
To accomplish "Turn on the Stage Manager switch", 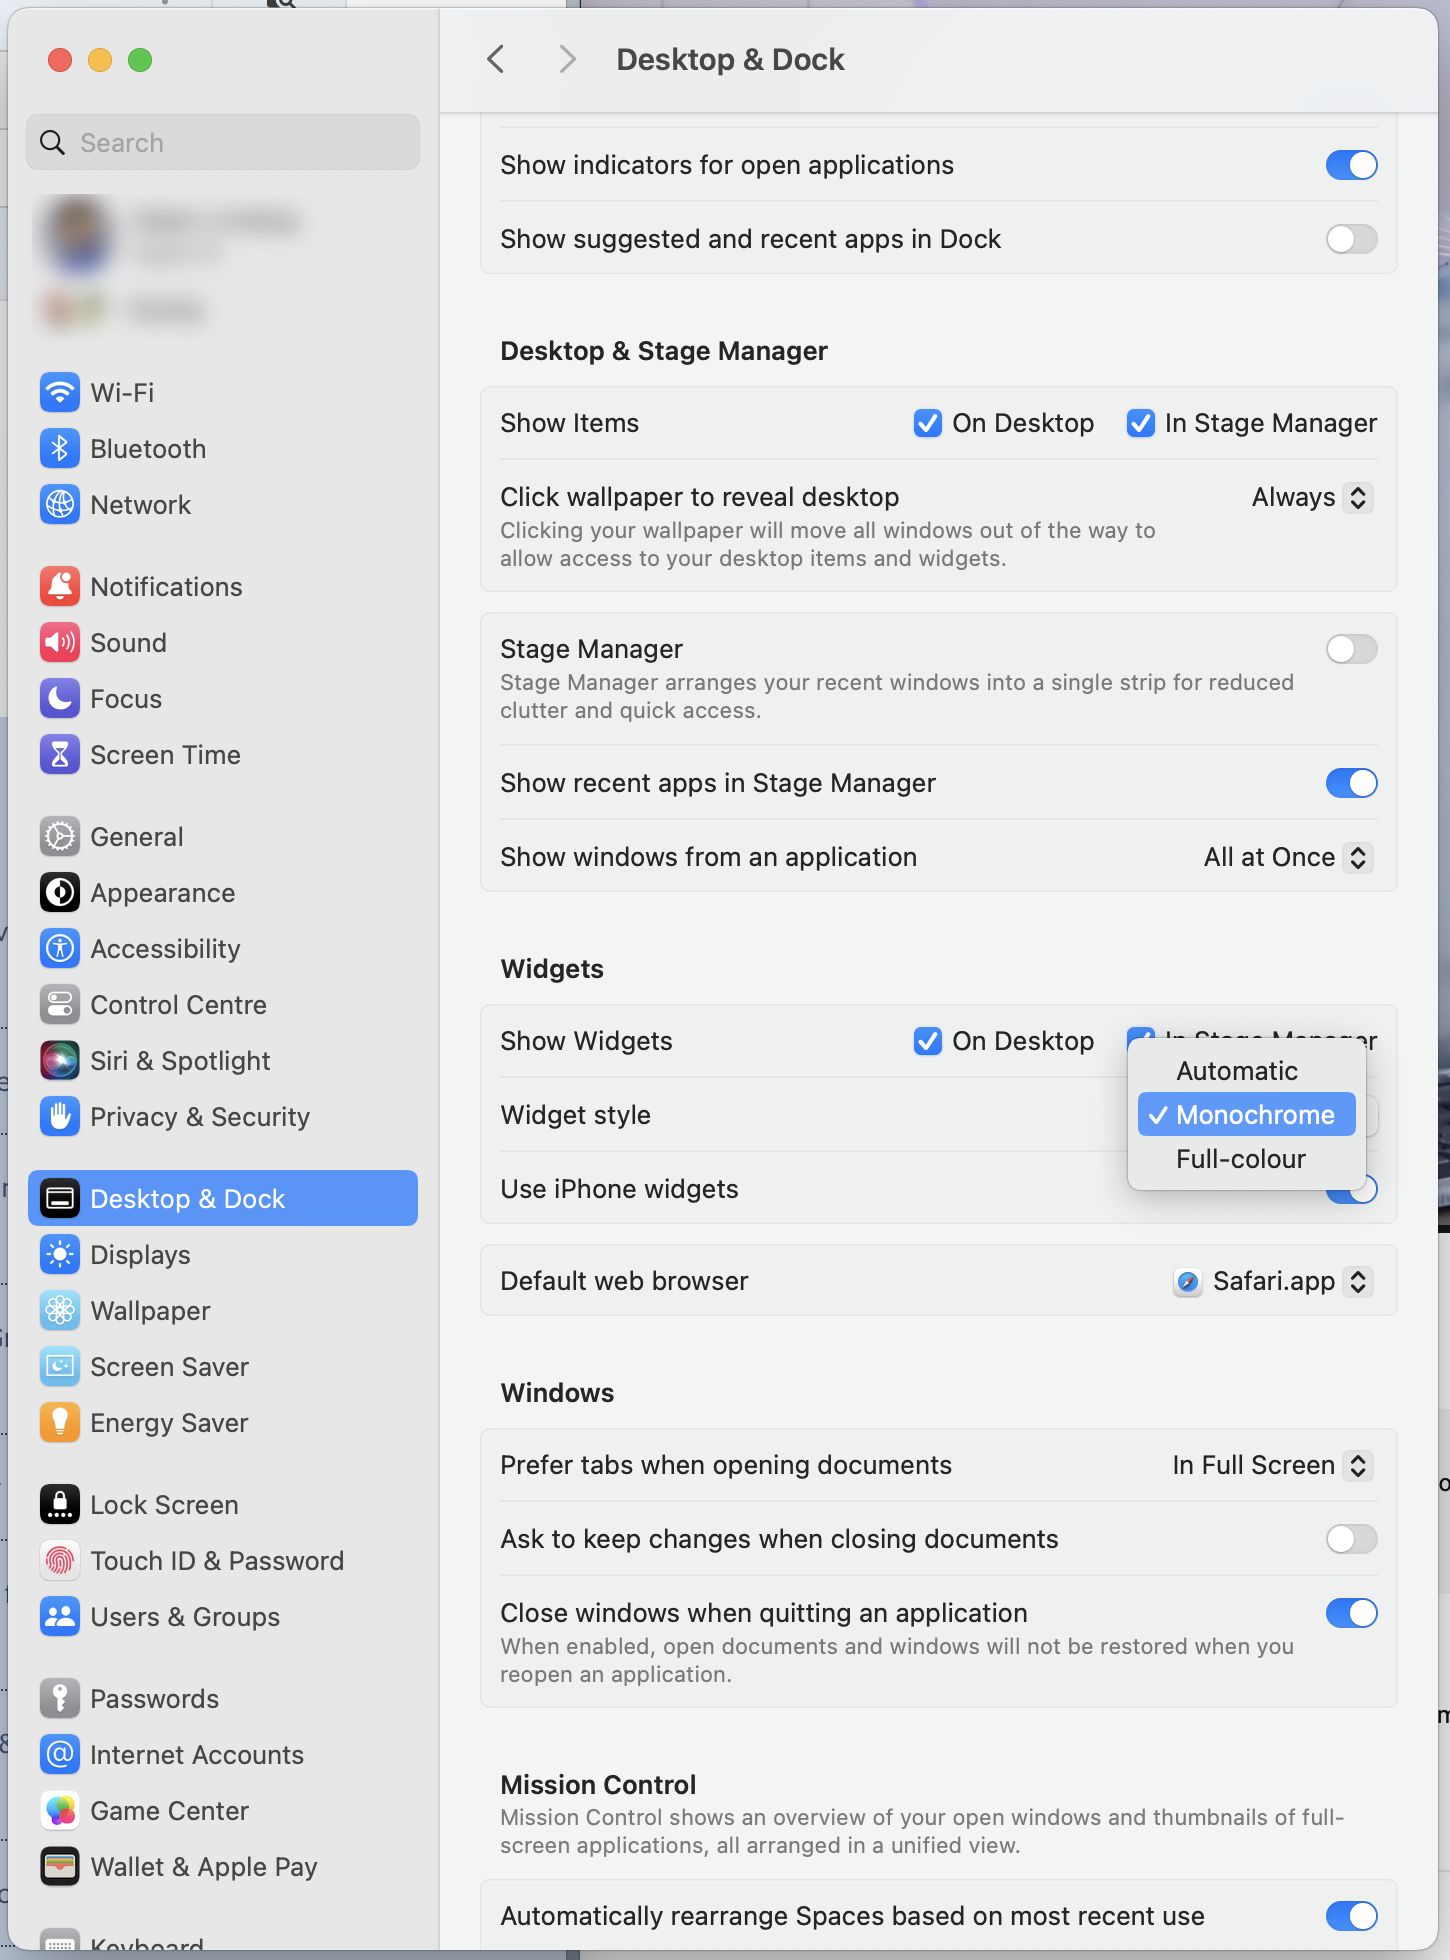I will (x=1351, y=649).
